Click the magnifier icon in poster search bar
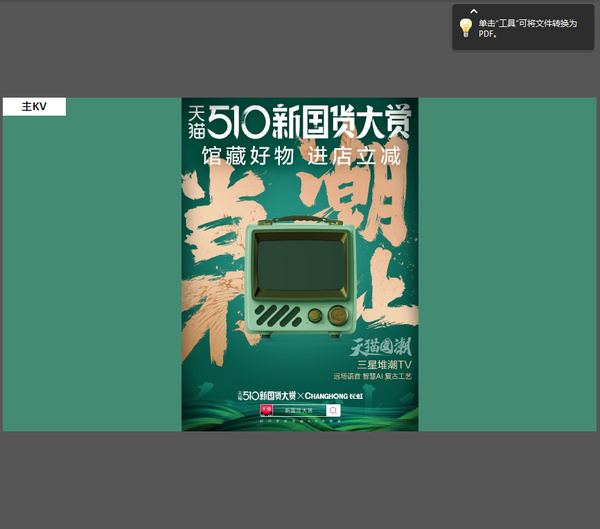The image size is (600, 529). pyautogui.click(x=333, y=411)
